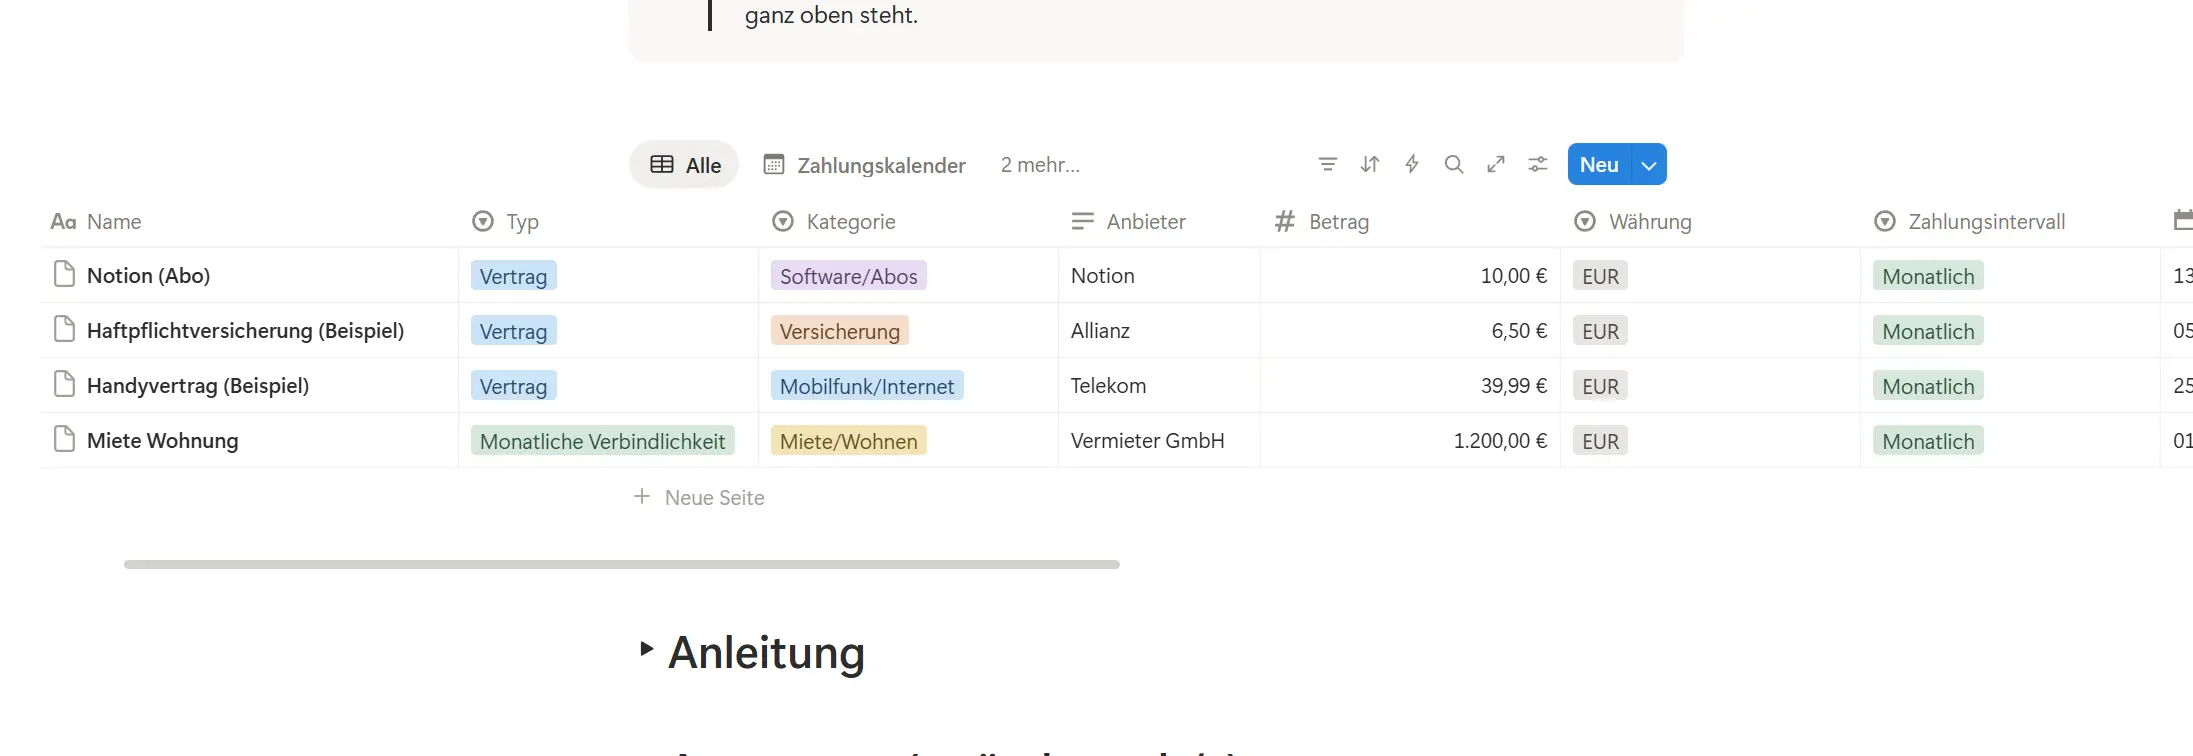Click the search magnifier icon

(x=1454, y=165)
